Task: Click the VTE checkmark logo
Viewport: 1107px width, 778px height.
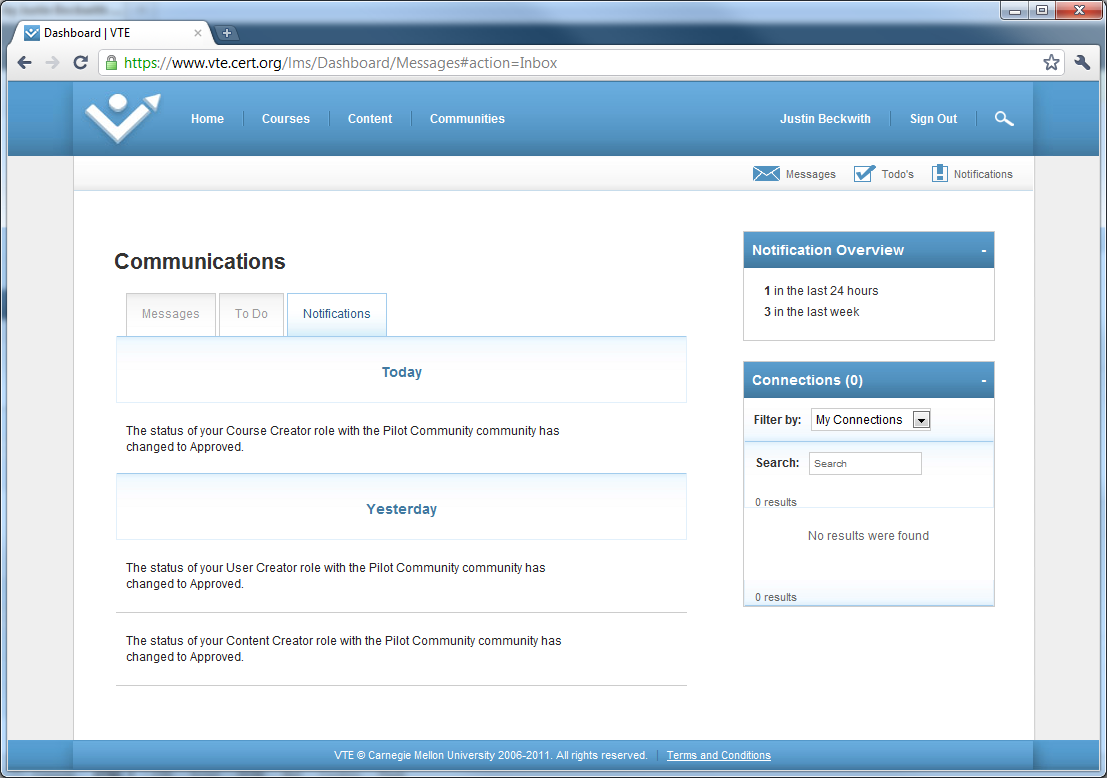Action: (x=123, y=118)
